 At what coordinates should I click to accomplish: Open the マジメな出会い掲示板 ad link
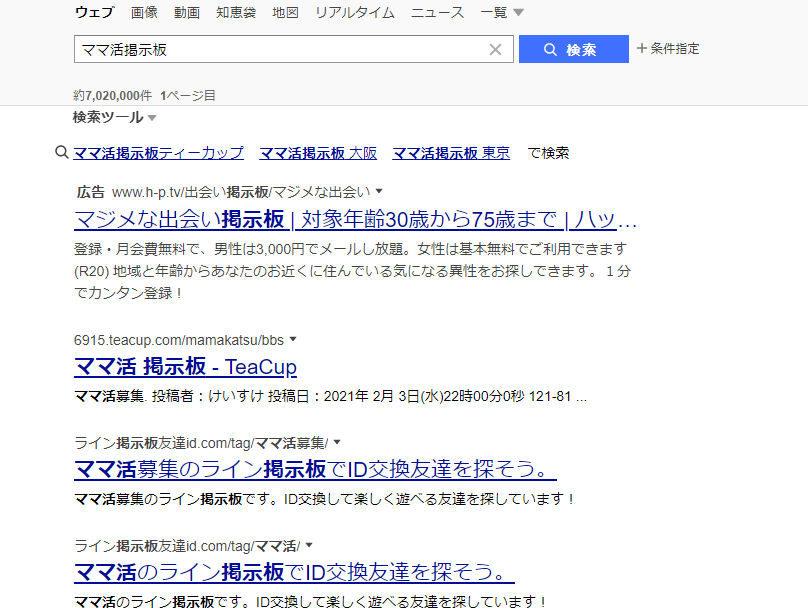pyautogui.click(x=356, y=220)
